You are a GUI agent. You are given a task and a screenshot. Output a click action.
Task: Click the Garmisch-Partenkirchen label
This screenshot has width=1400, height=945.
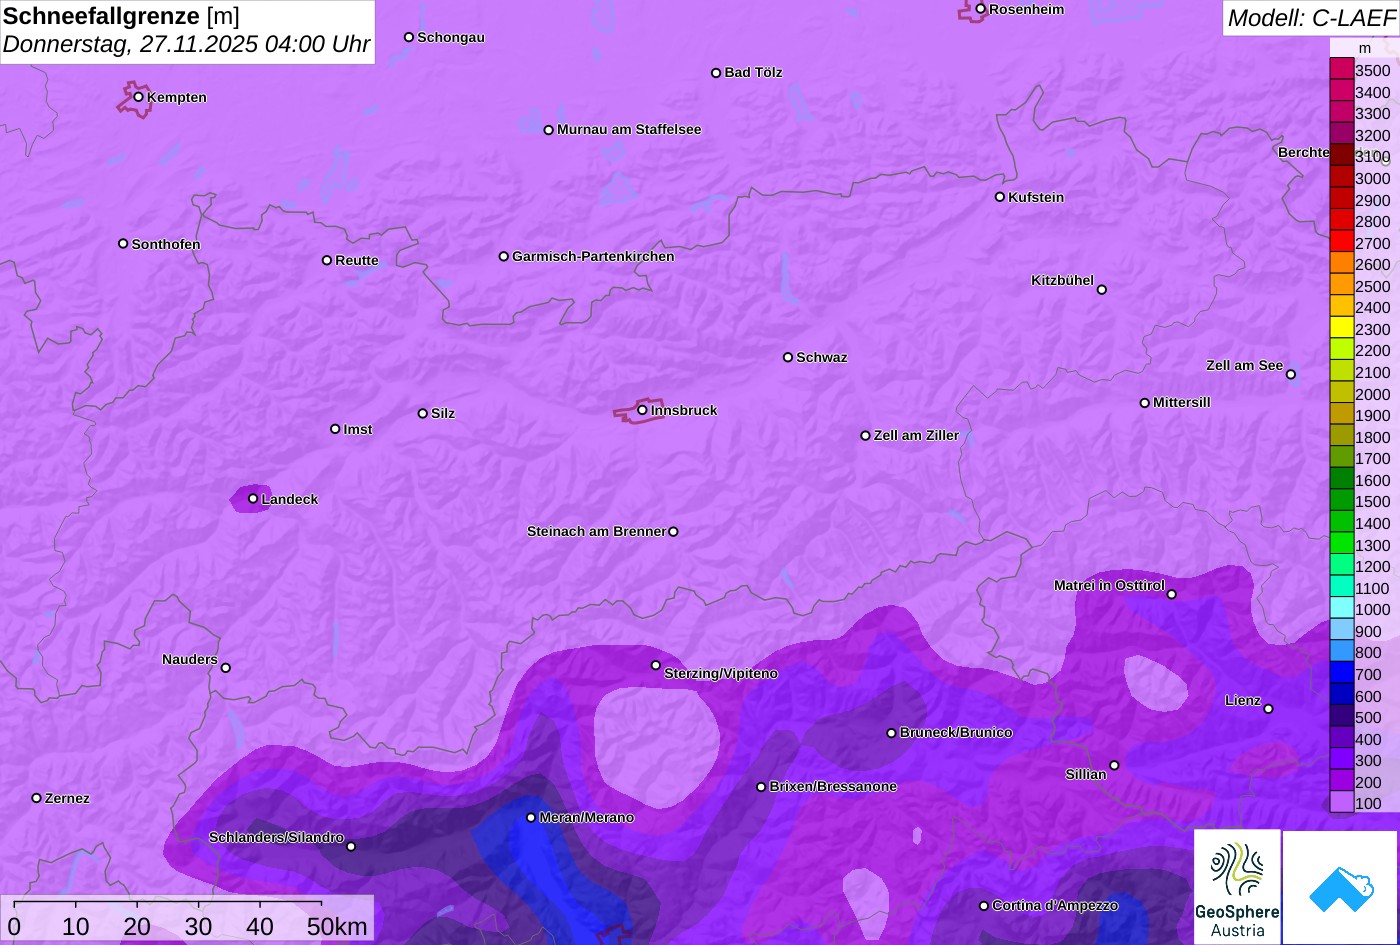coord(593,257)
